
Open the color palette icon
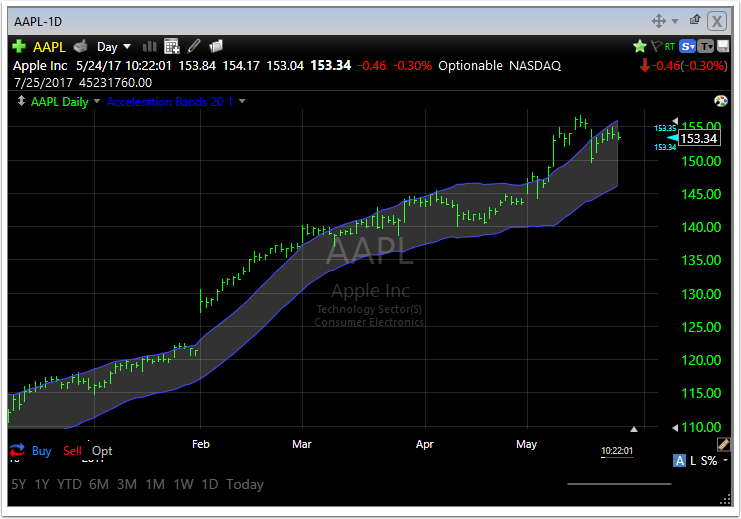pyautogui.click(x=721, y=101)
